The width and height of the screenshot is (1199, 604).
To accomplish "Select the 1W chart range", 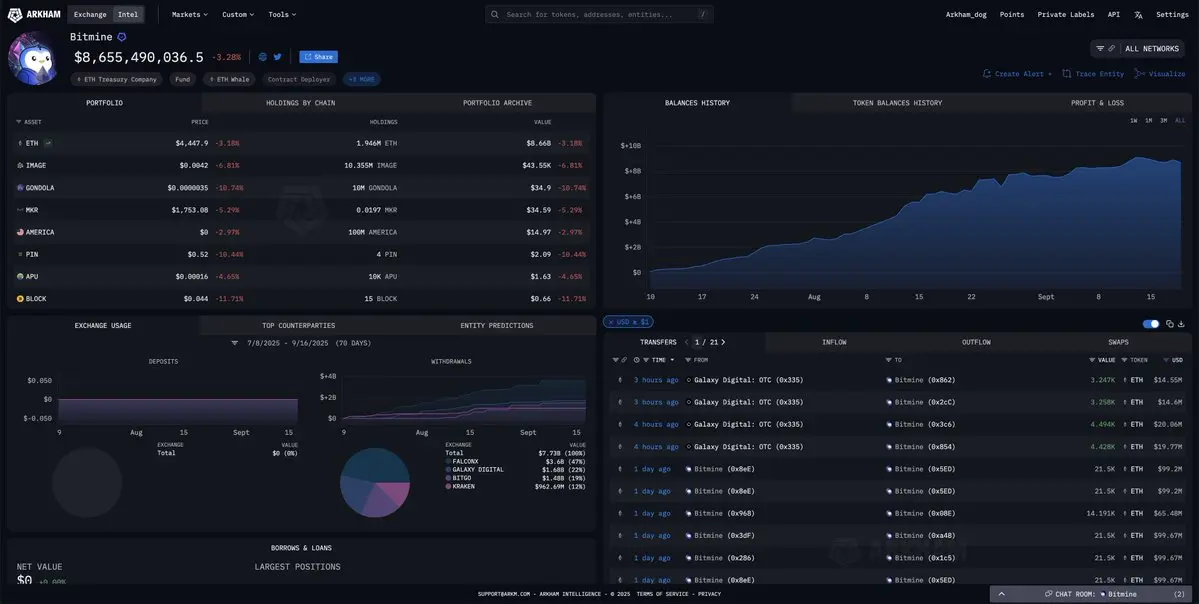I will [1133, 121].
